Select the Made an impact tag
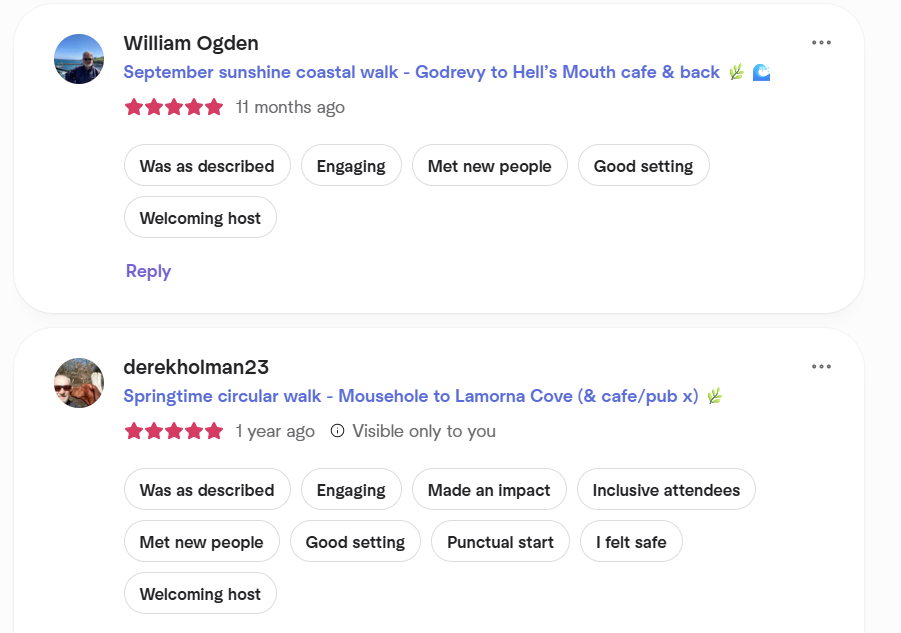The height and width of the screenshot is (633, 901). (489, 489)
